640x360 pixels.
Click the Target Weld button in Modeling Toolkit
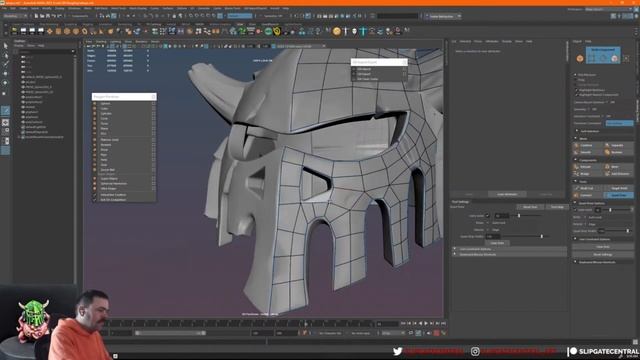pos(619,188)
